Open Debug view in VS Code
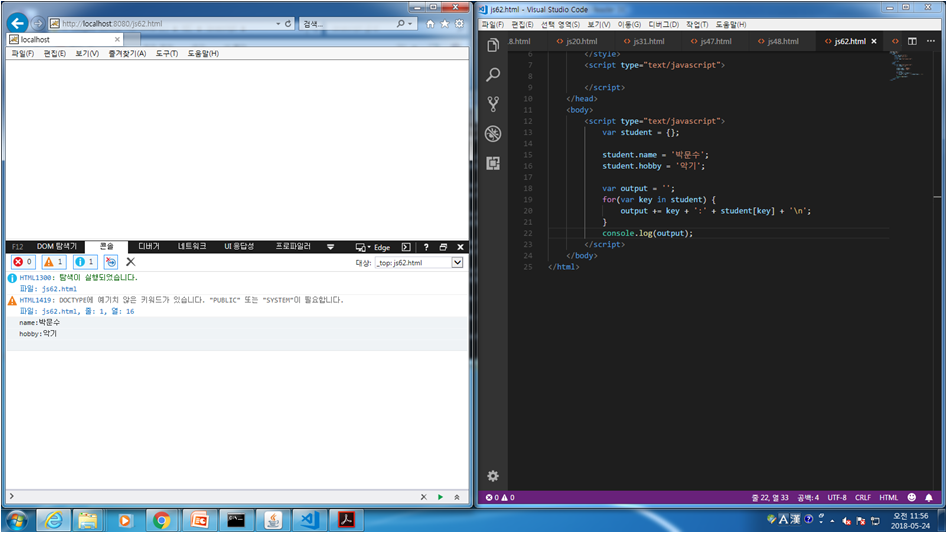This screenshot has width=947, height=533. [493, 133]
